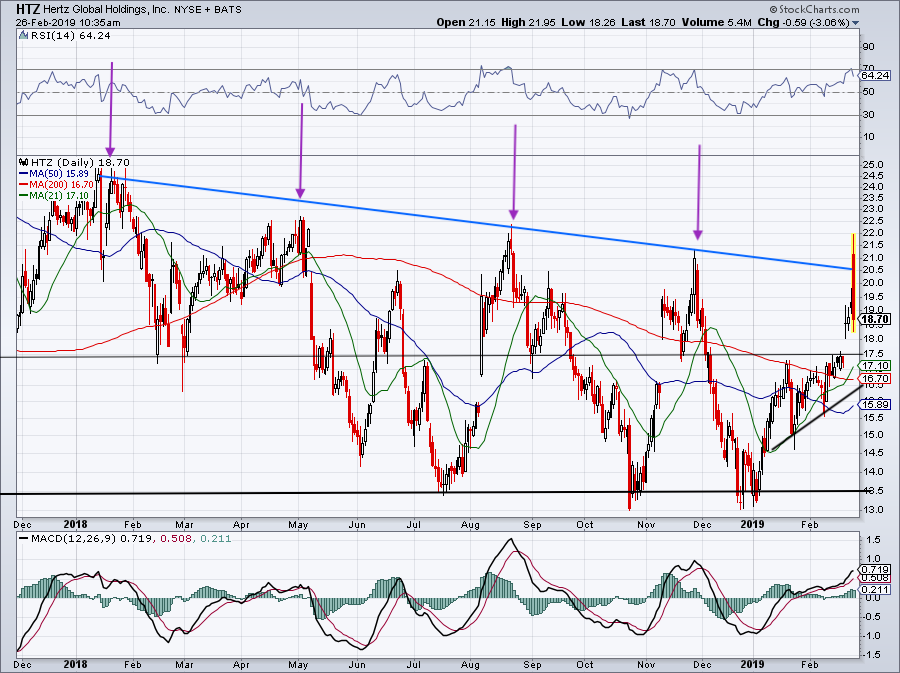Screen dimensions: 900x673
Task: Click the Hertz Global Holdings, Inc. name
Action: tap(107, 10)
